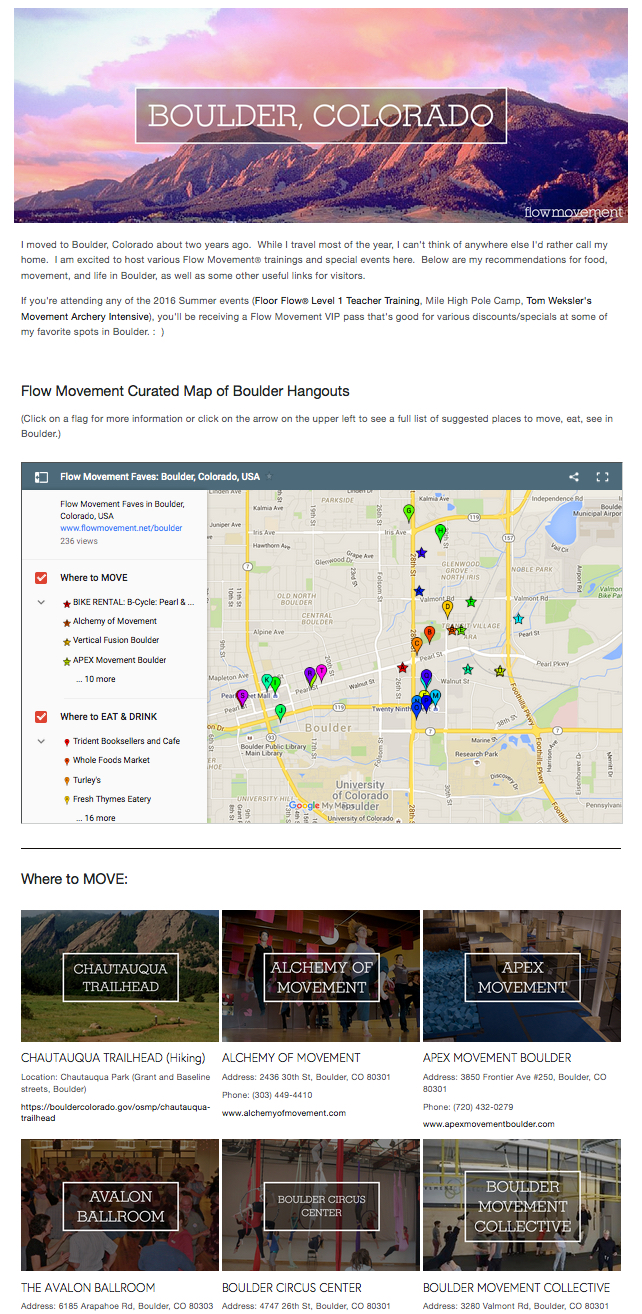Select the teal star near Walnut St
The image size is (642, 1314).
467,669
